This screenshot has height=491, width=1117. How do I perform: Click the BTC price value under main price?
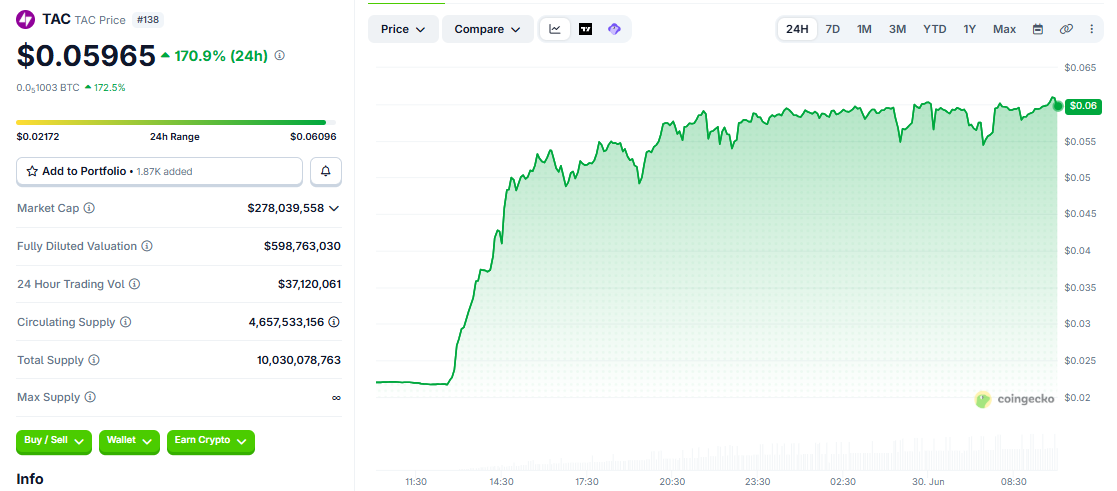[48, 88]
